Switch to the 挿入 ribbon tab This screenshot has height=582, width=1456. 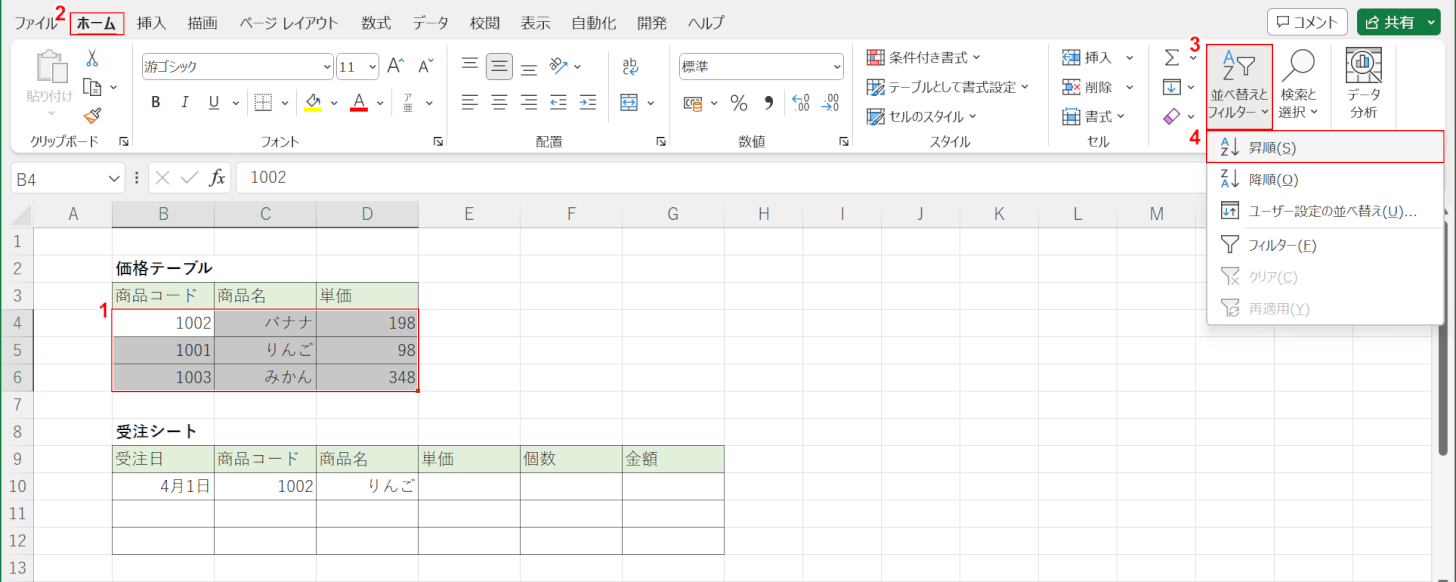tap(152, 22)
